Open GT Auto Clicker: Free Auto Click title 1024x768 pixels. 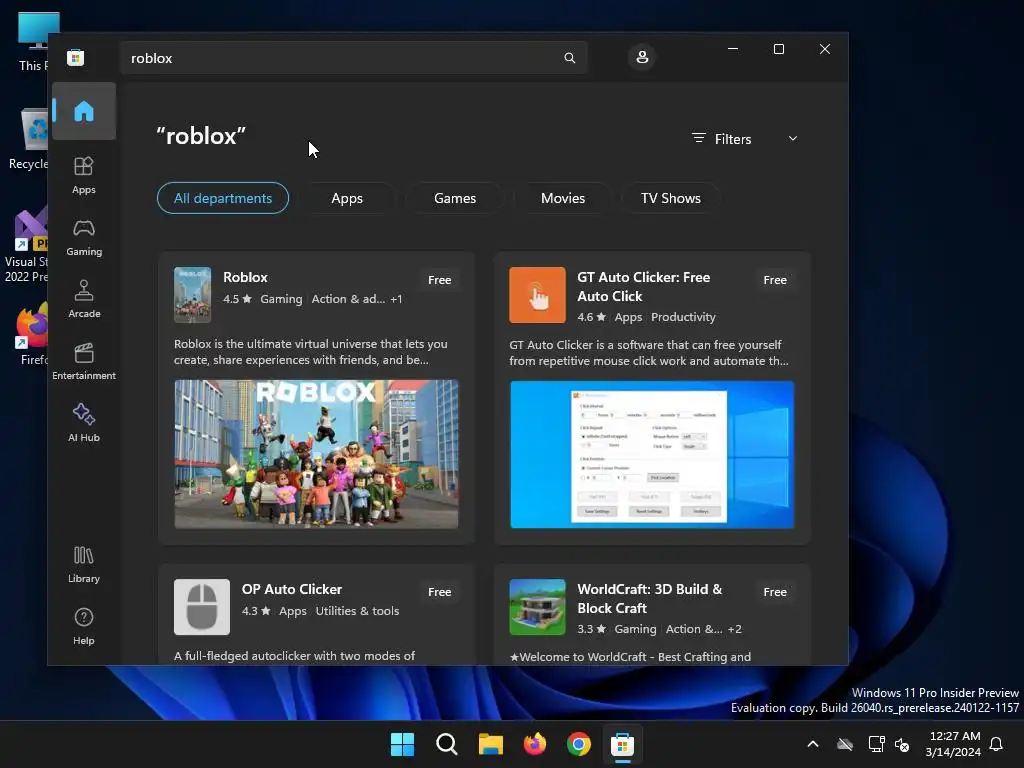(643, 287)
